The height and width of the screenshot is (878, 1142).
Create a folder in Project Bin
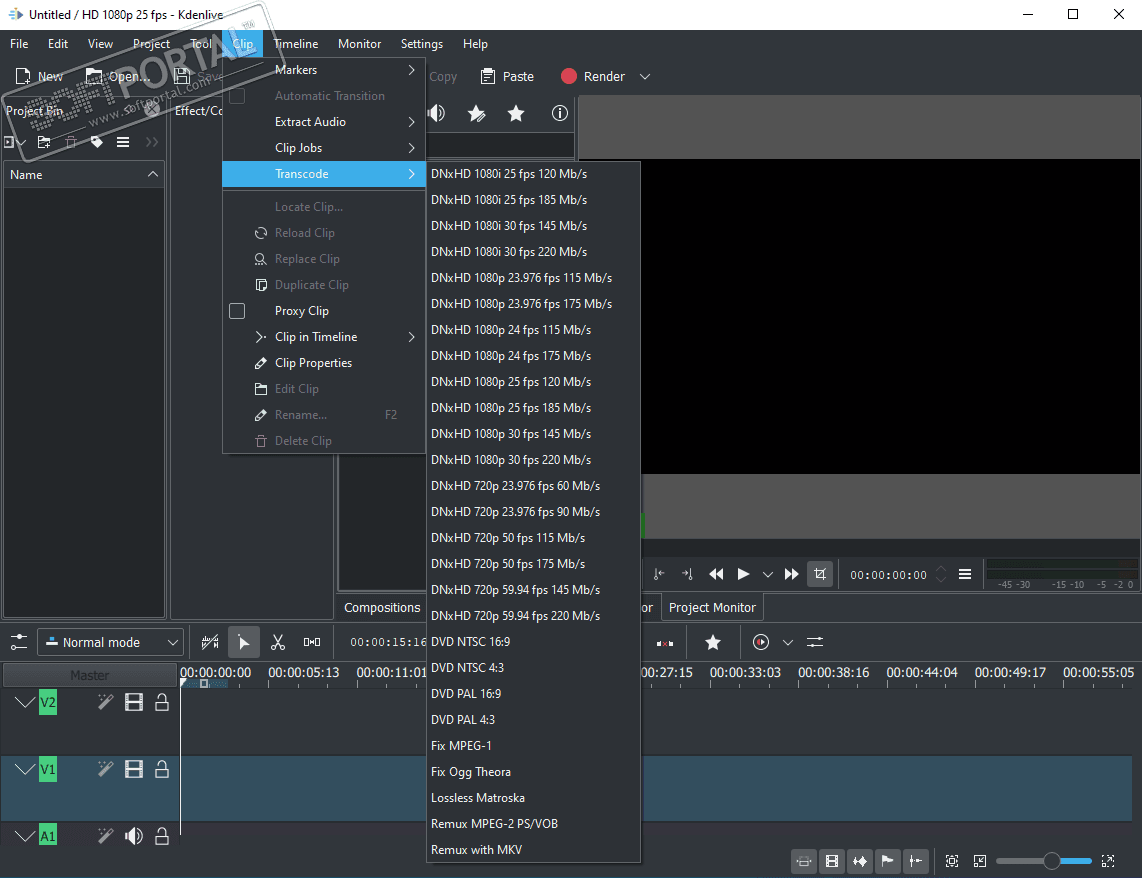coord(44,142)
